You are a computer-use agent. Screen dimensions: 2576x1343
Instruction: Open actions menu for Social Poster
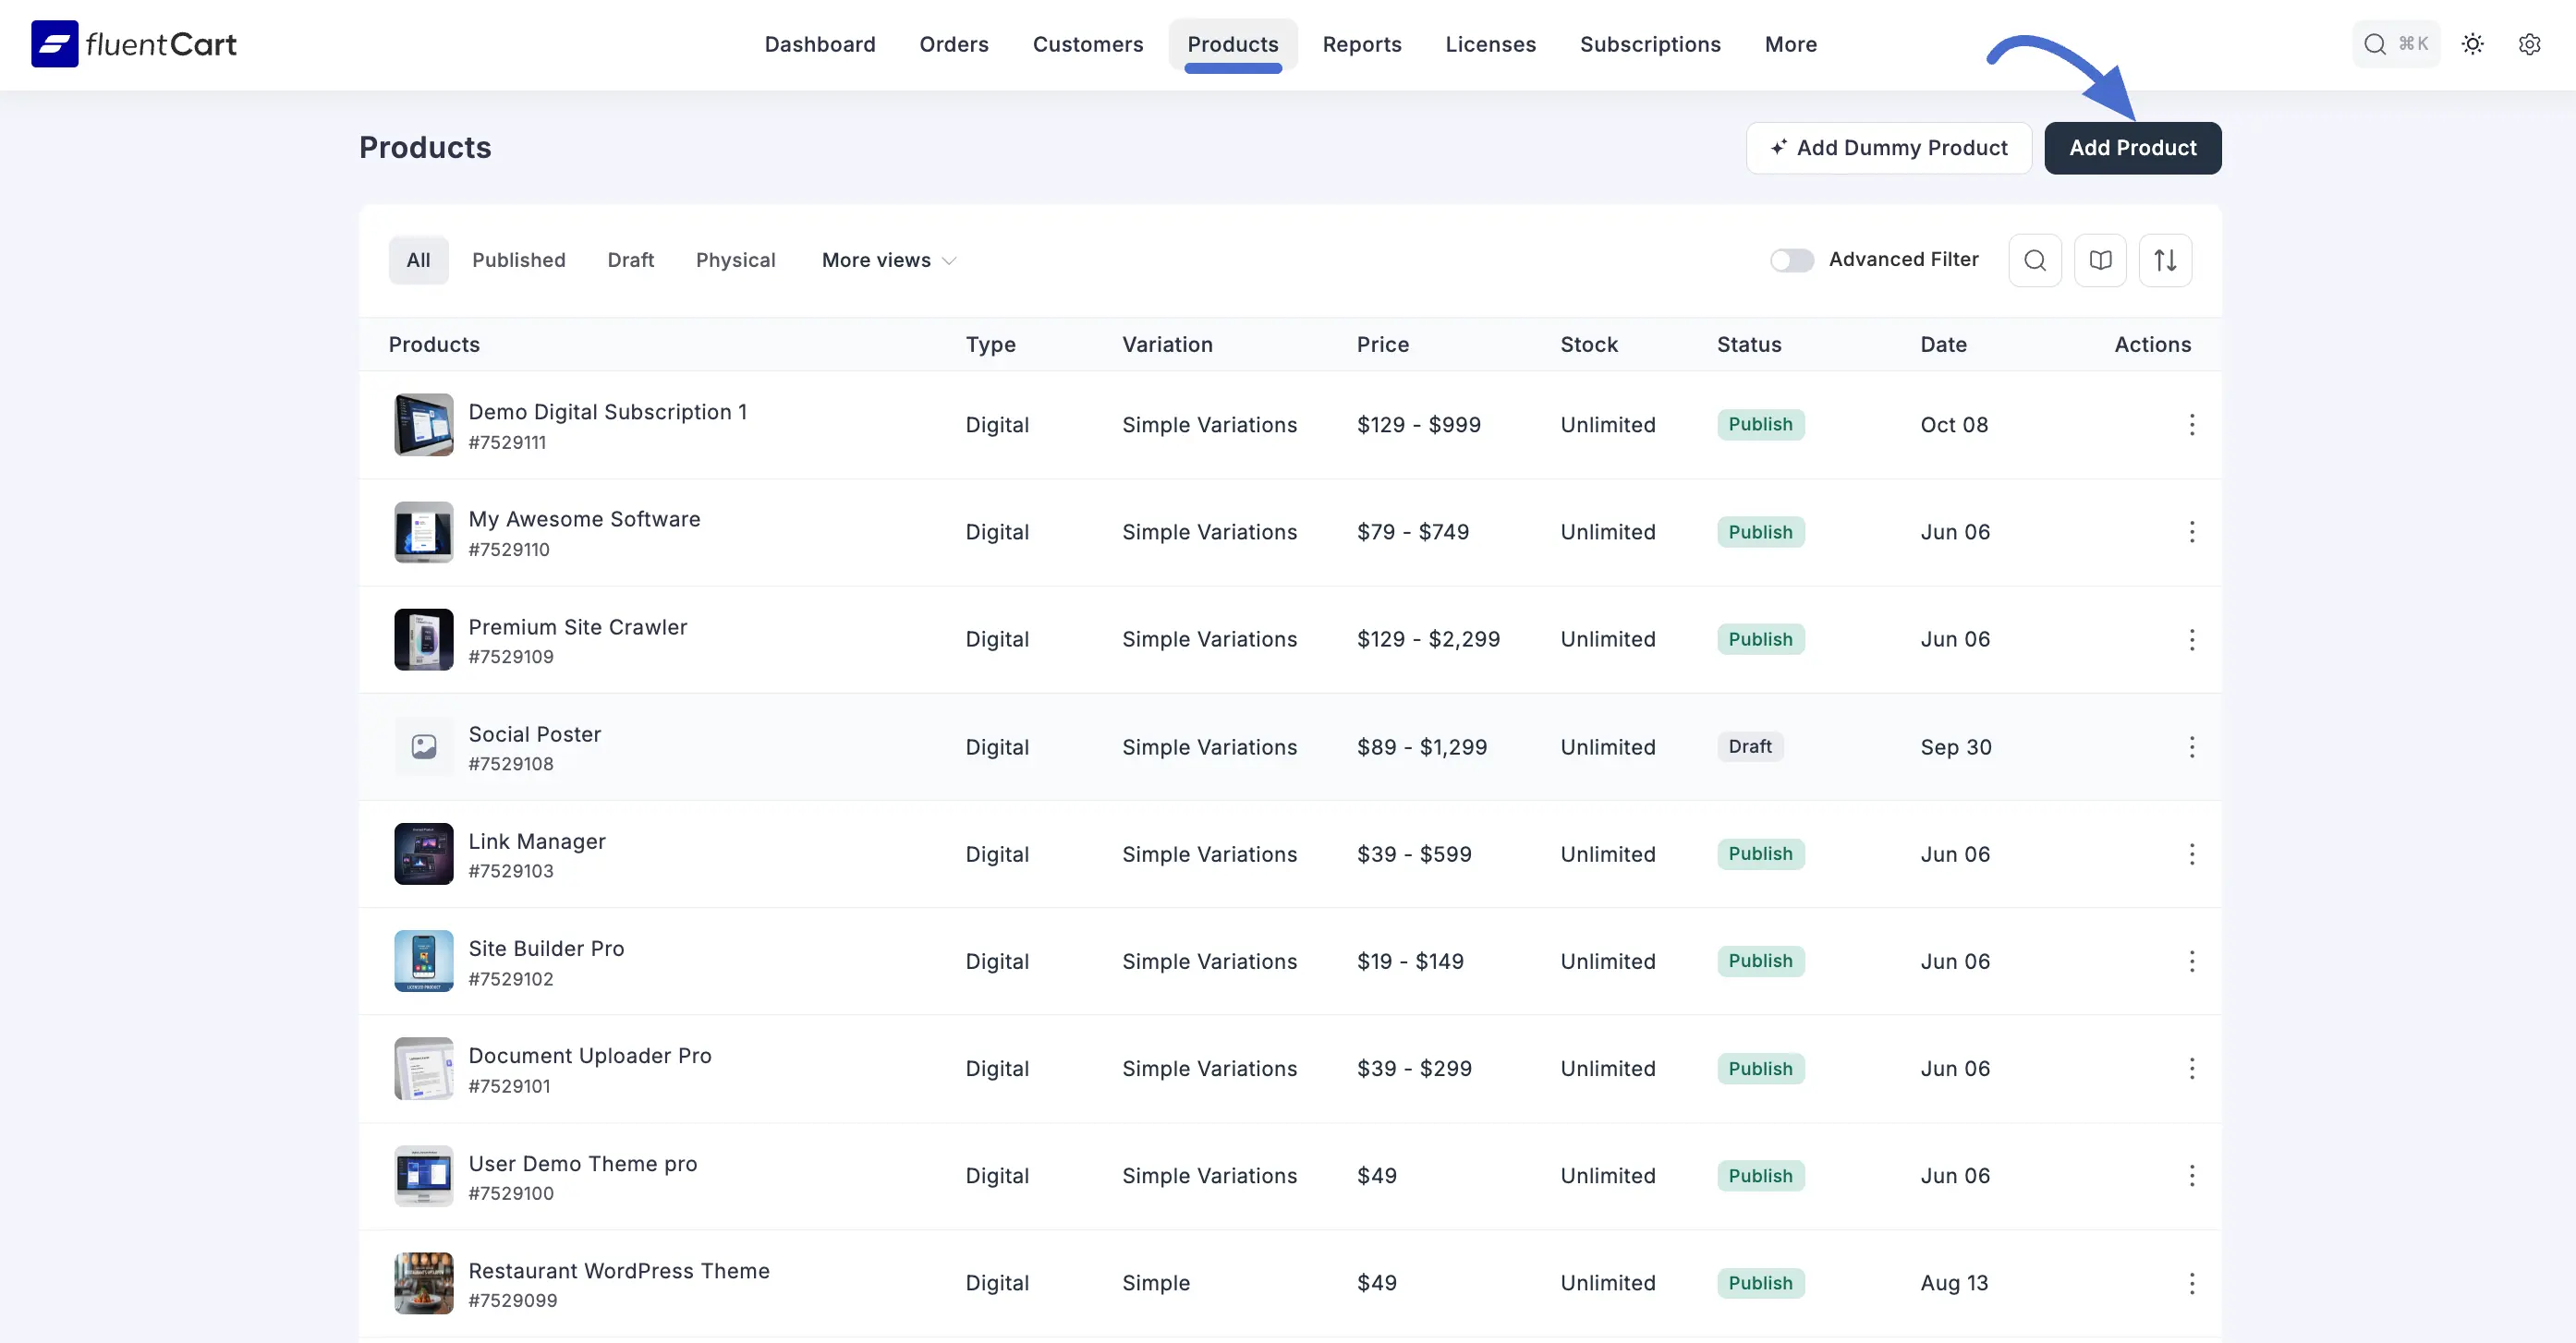click(2191, 747)
